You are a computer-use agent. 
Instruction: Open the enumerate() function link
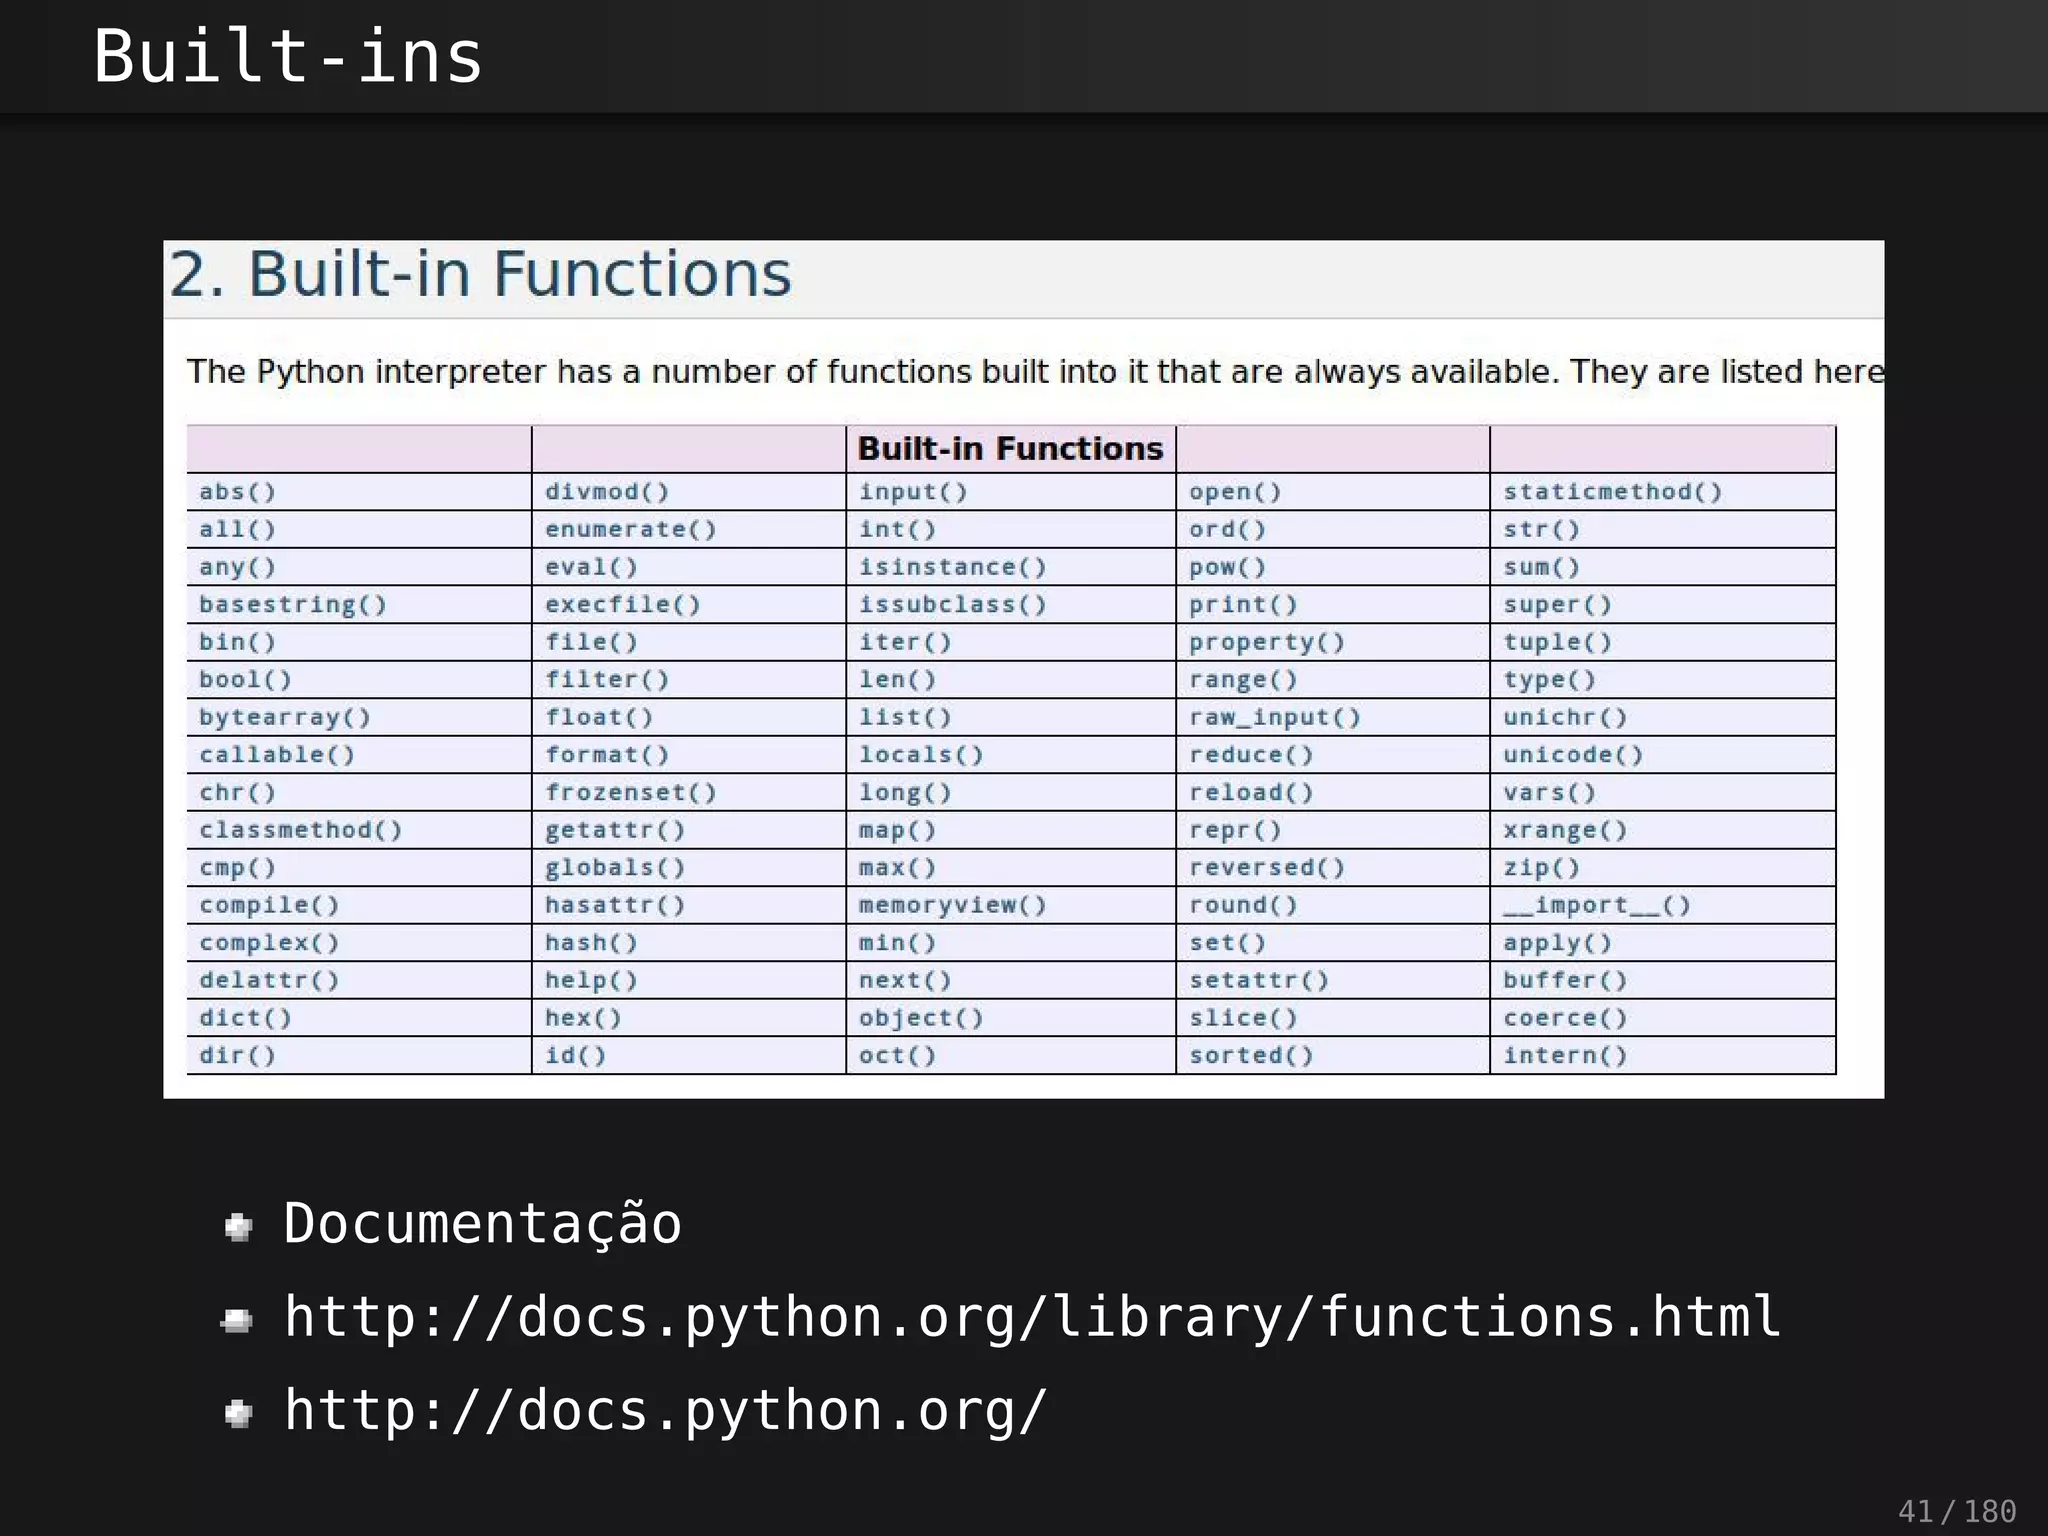coord(630,530)
